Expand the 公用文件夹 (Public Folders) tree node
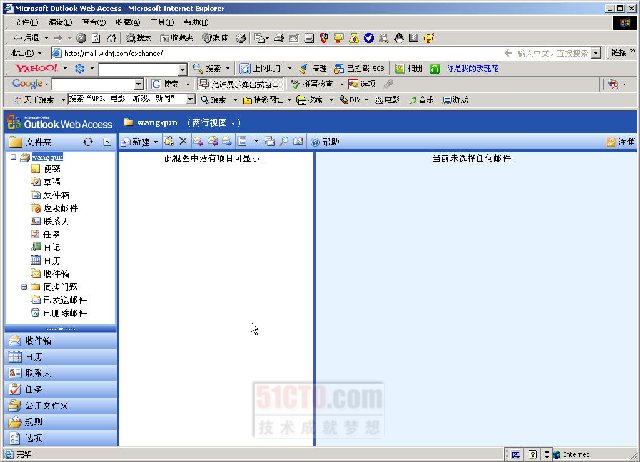 (x=23, y=286)
